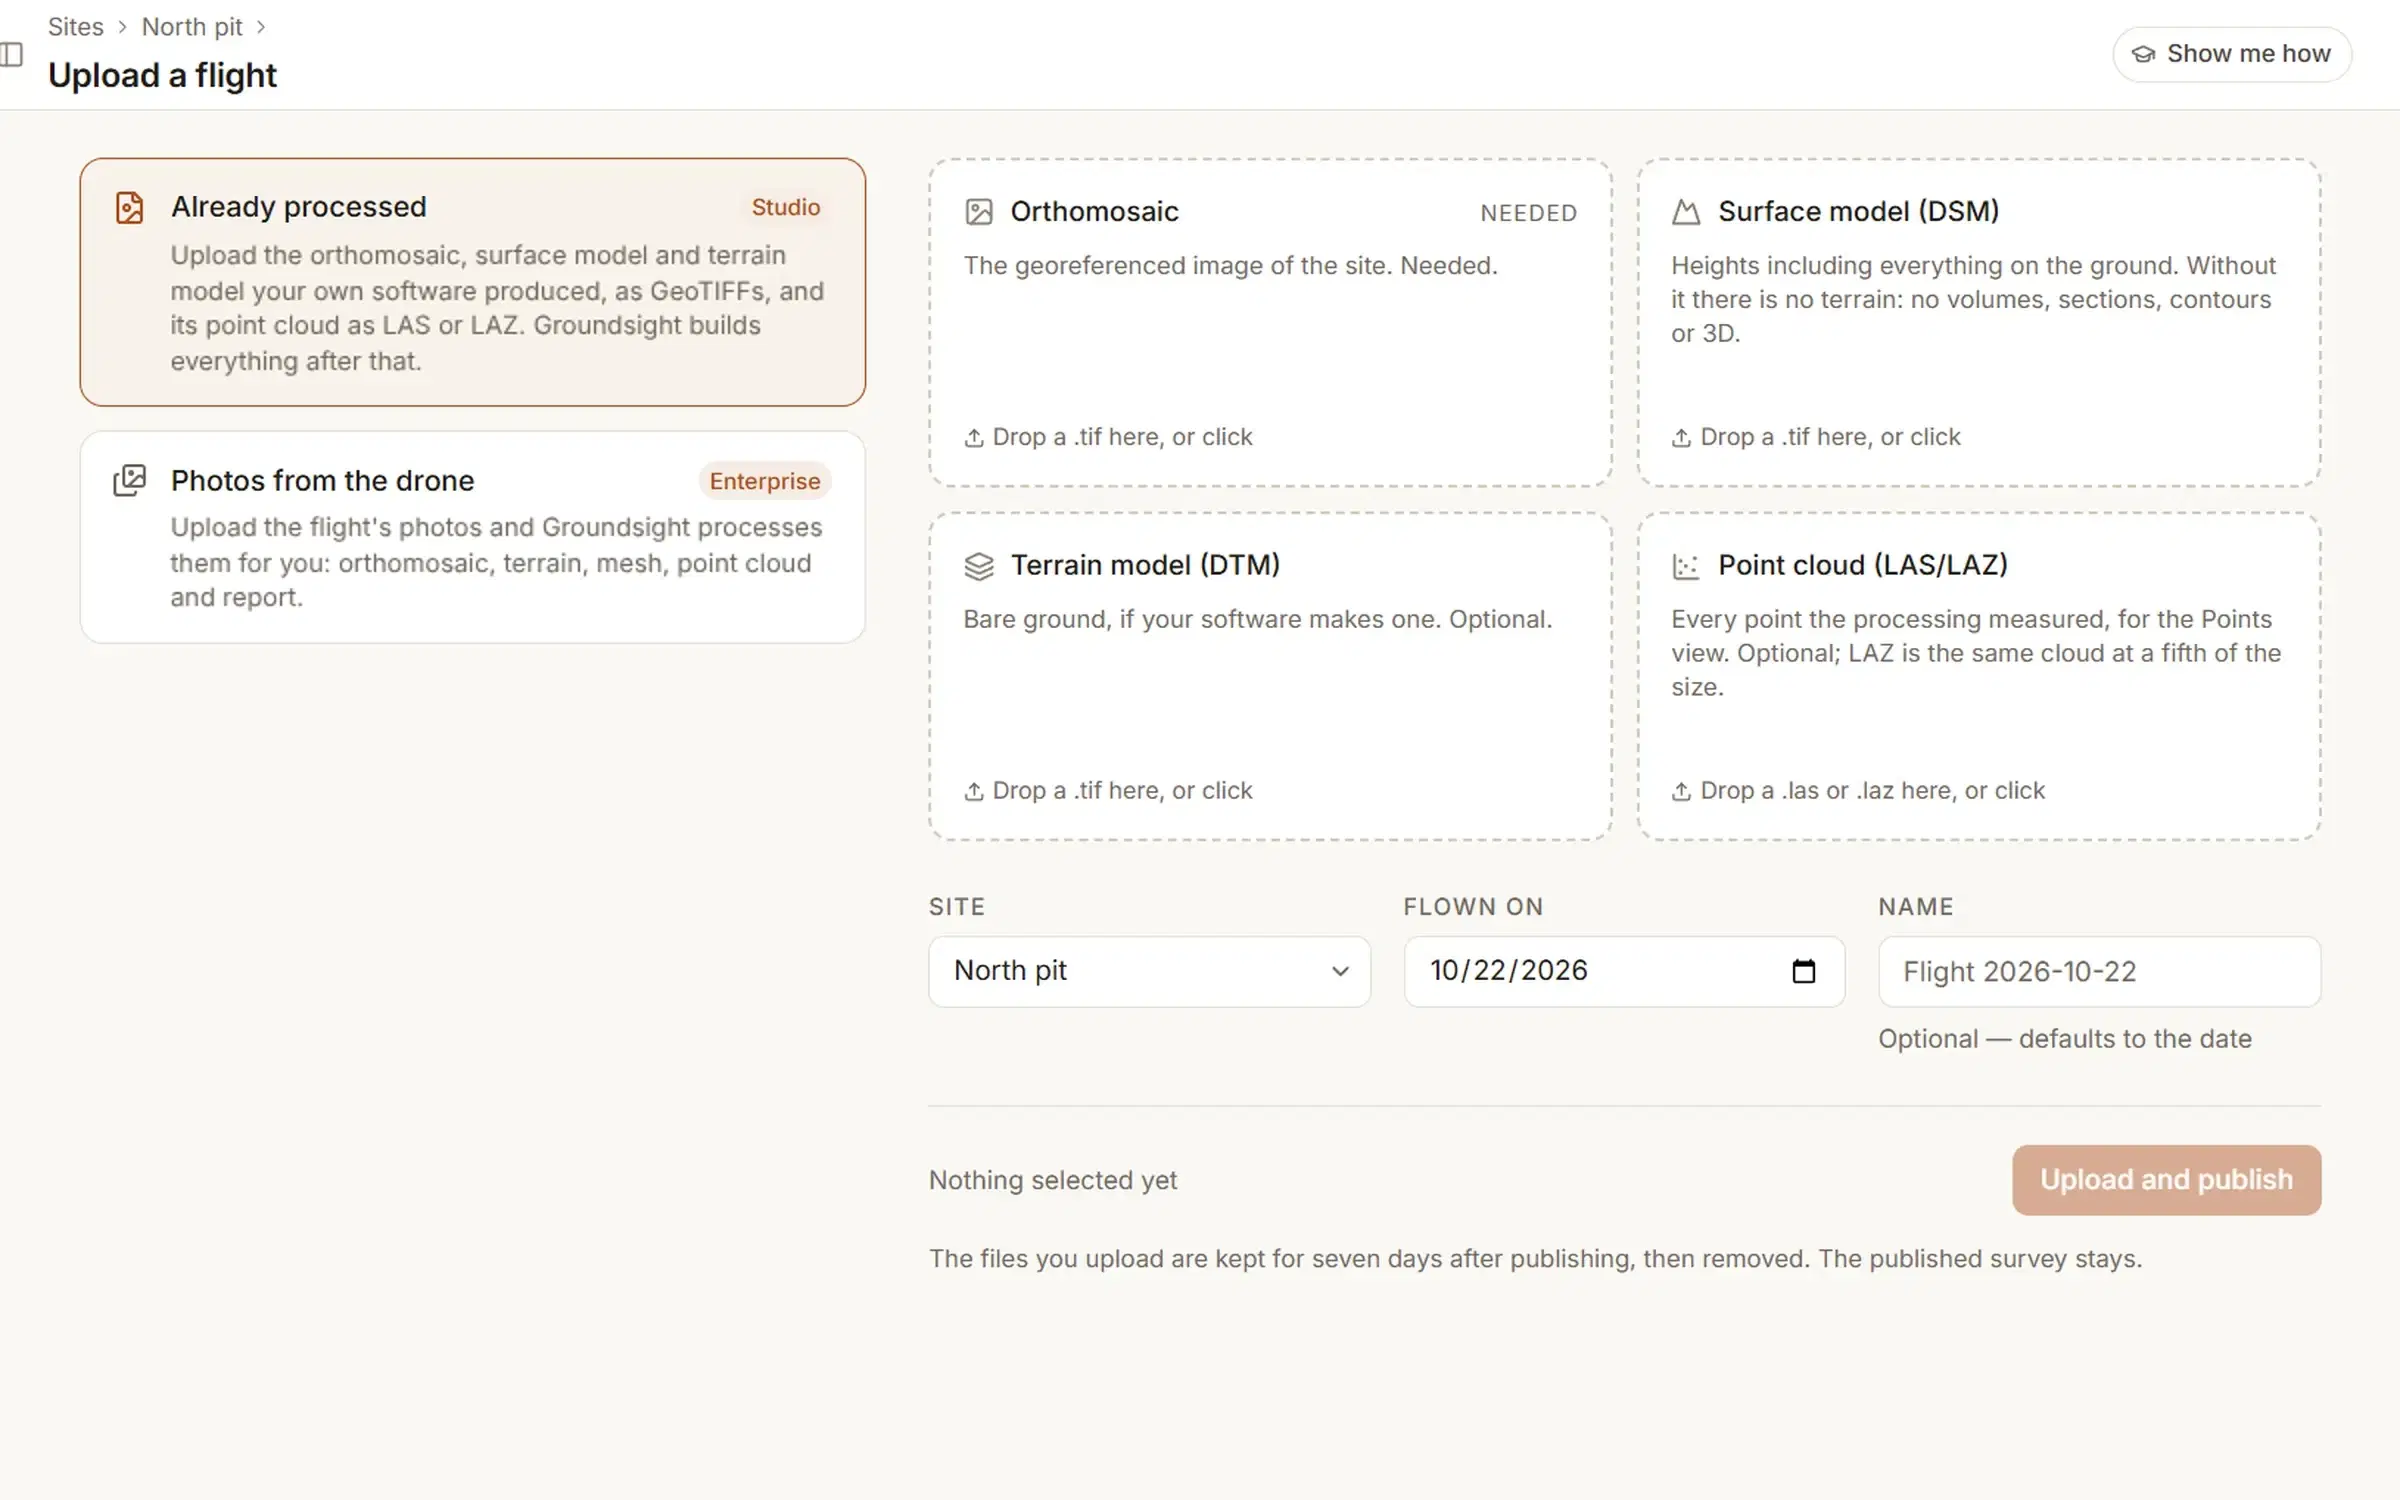Click the upload arrow icon under Surface model

coord(1682,438)
